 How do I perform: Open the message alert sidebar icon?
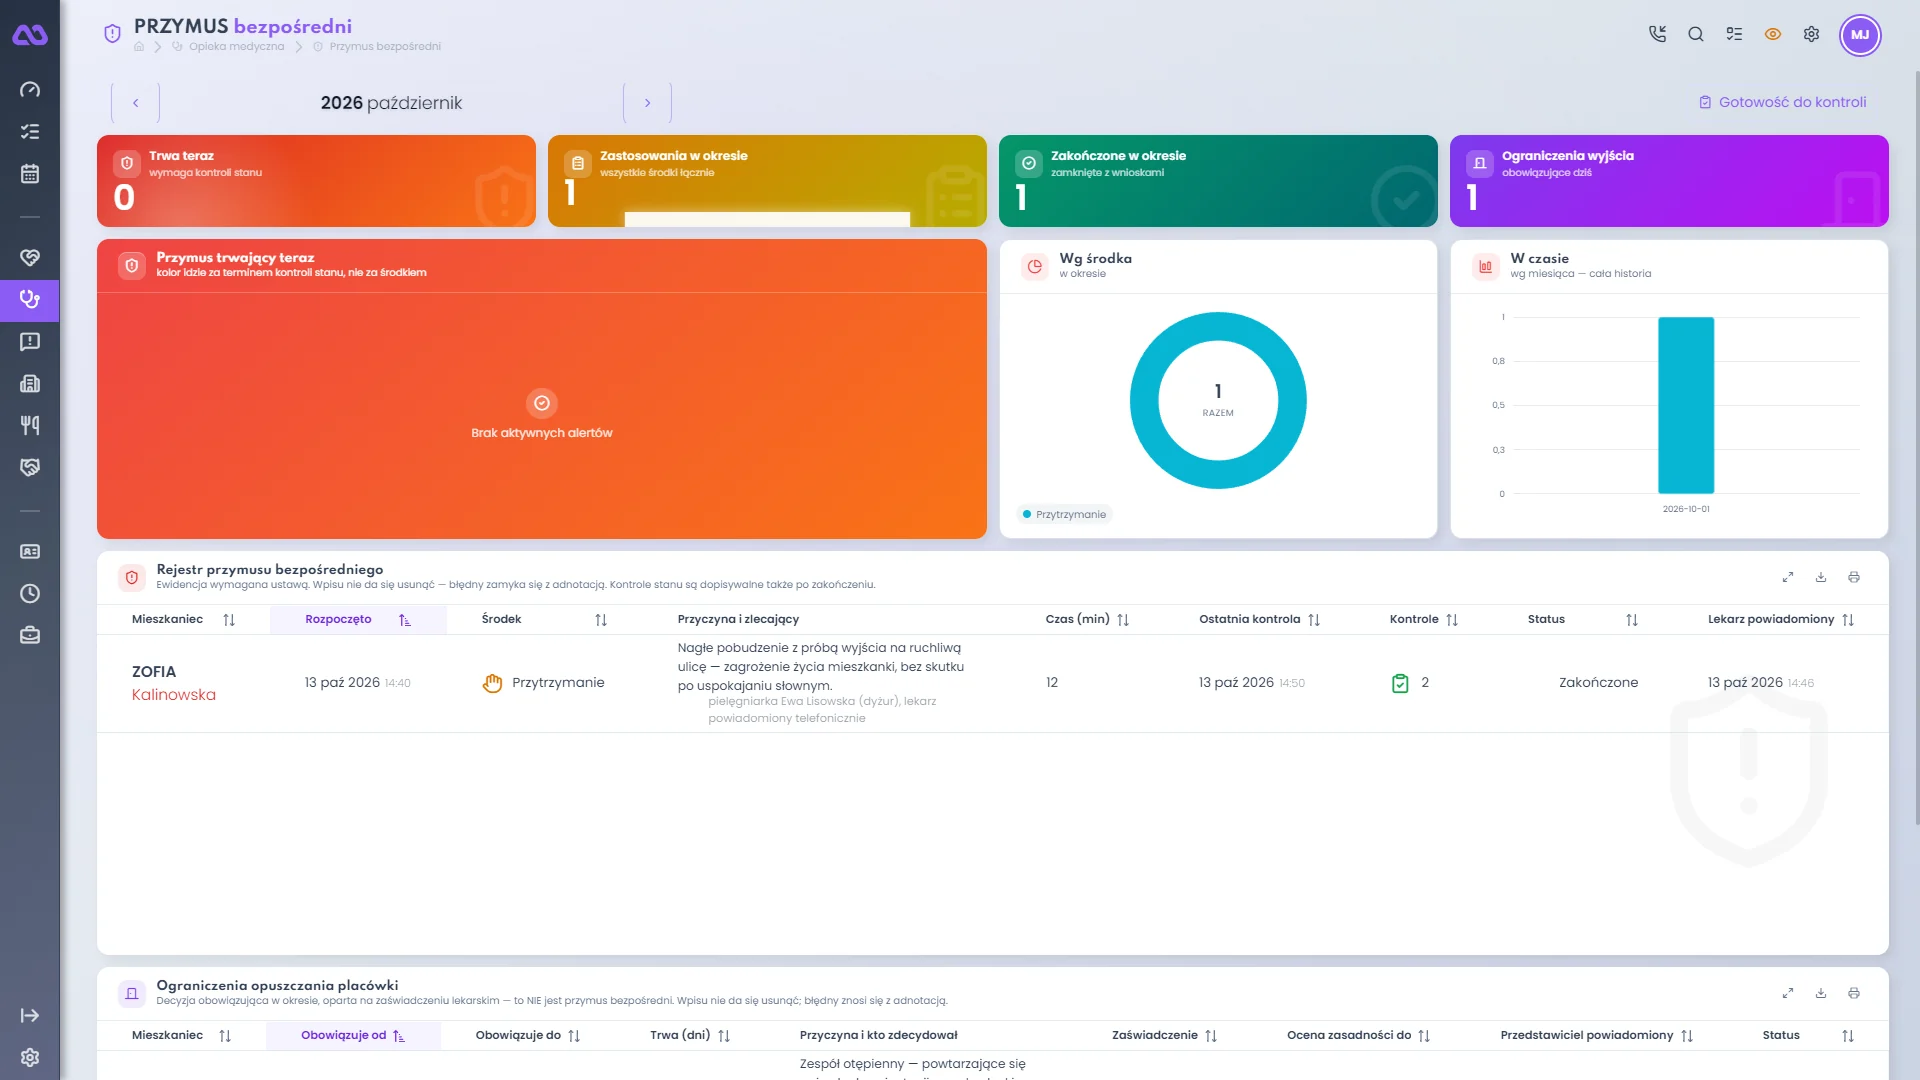30,342
